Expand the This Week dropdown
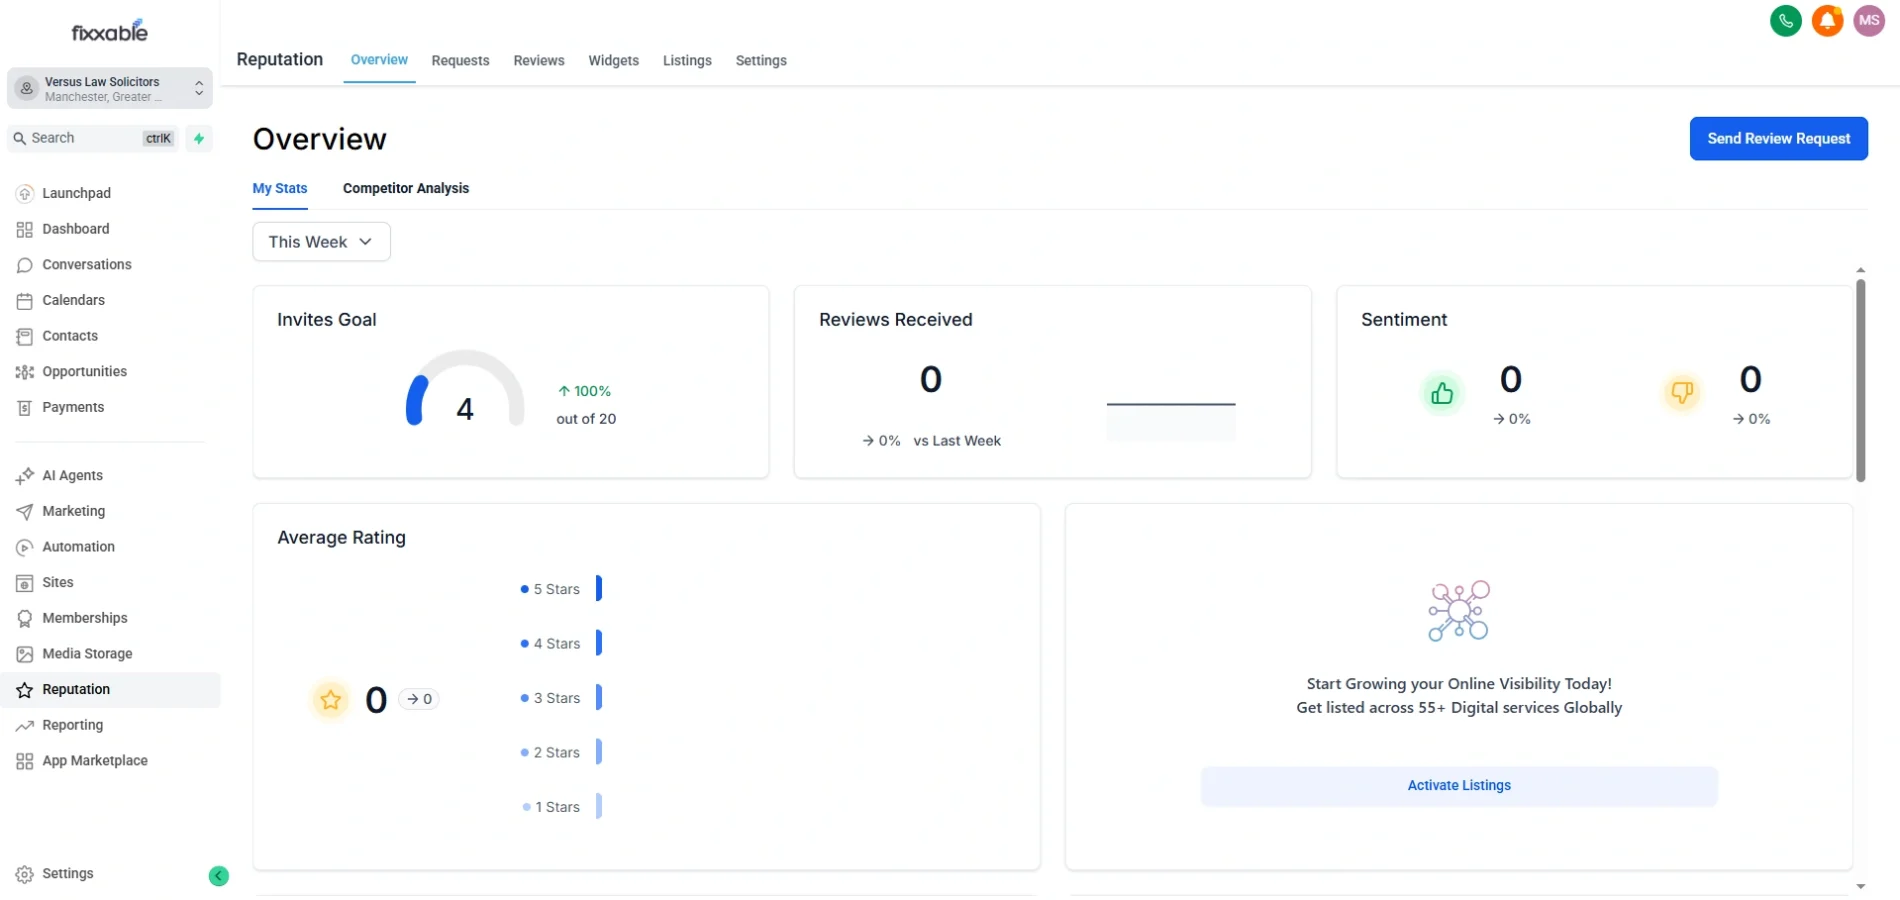The image size is (1900, 900). [x=320, y=241]
